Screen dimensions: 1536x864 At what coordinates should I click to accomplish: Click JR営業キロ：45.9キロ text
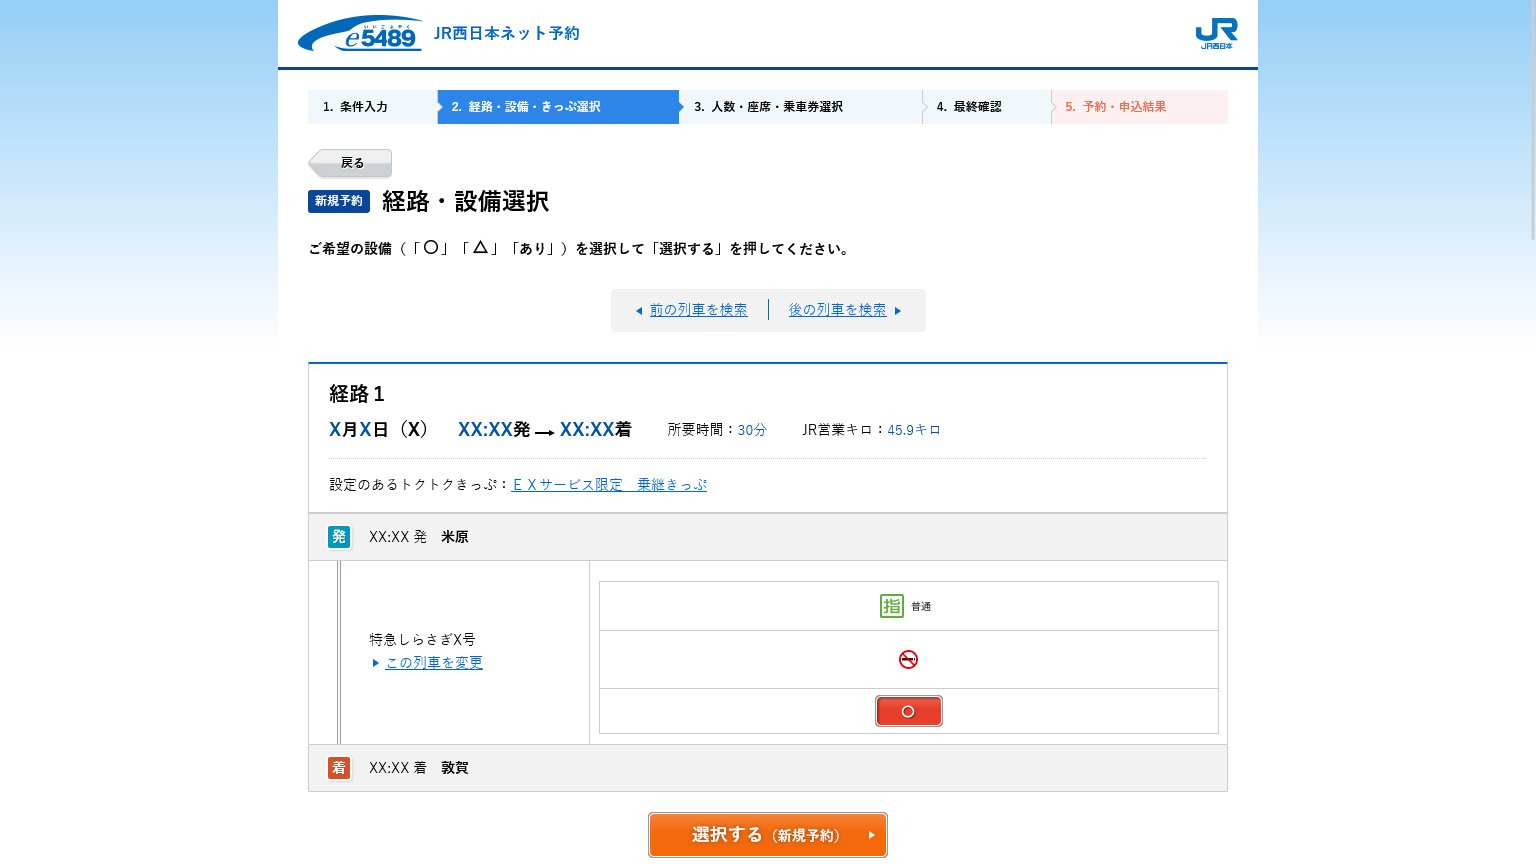[x=871, y=430]
